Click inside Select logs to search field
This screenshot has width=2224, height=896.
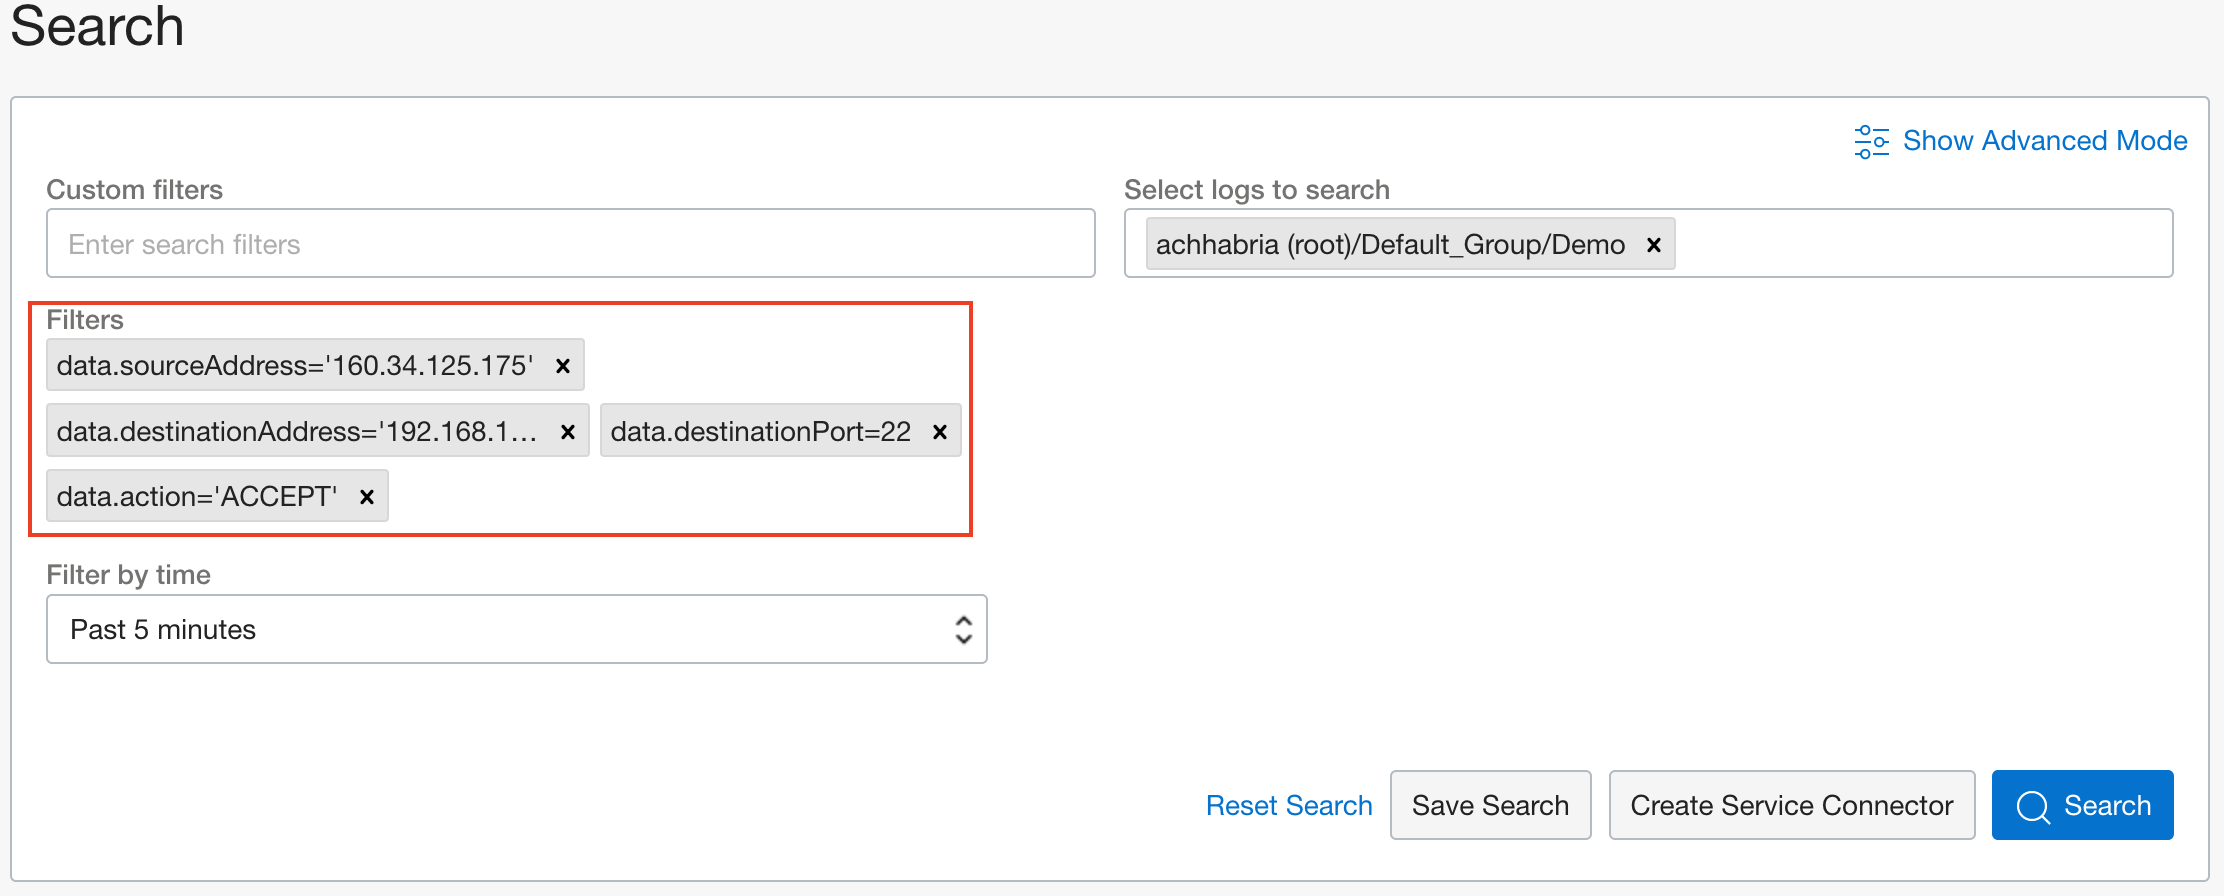pyautogui.click(x=1920, y=244)
